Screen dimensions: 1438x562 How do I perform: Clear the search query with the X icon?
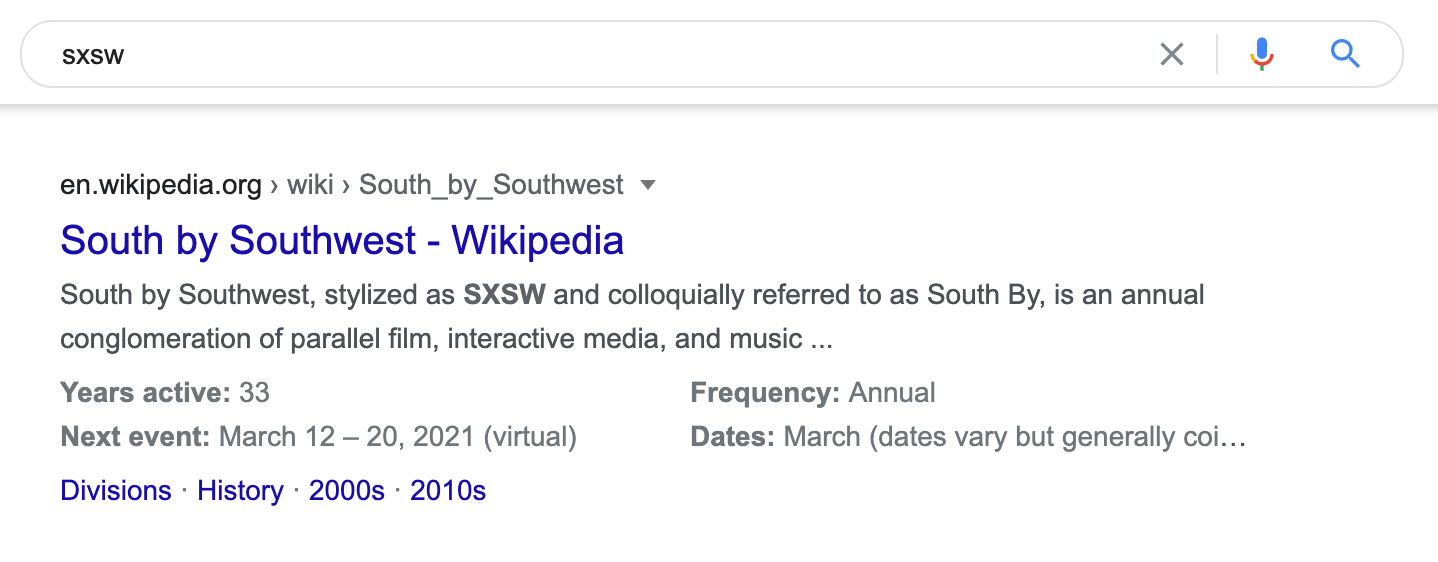(x=1171, y=54)
